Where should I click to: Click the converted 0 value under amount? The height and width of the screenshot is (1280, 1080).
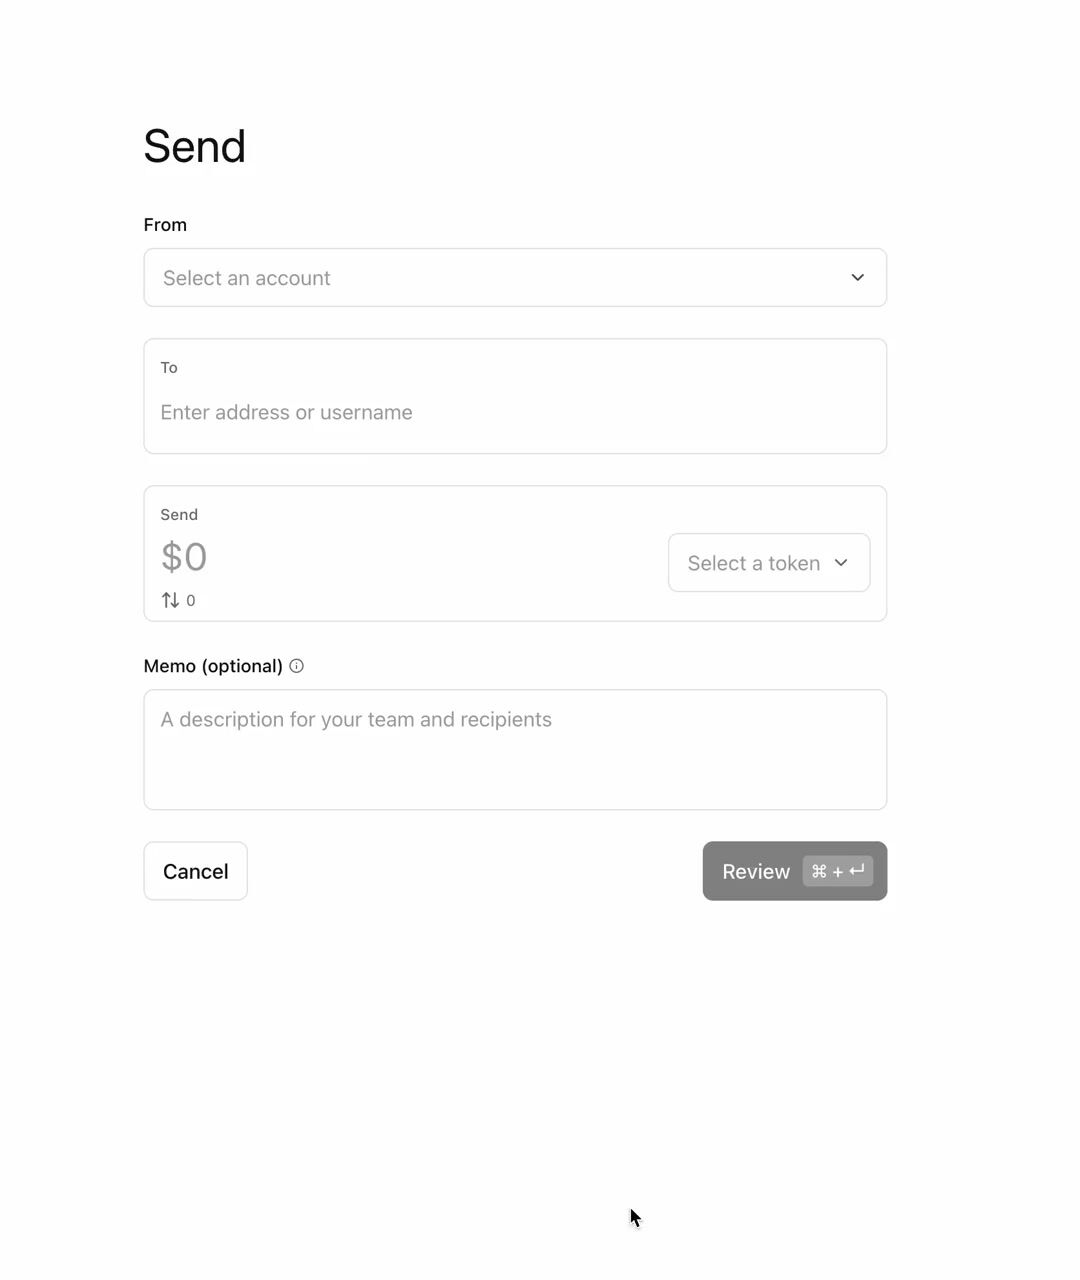coord(191,601)
